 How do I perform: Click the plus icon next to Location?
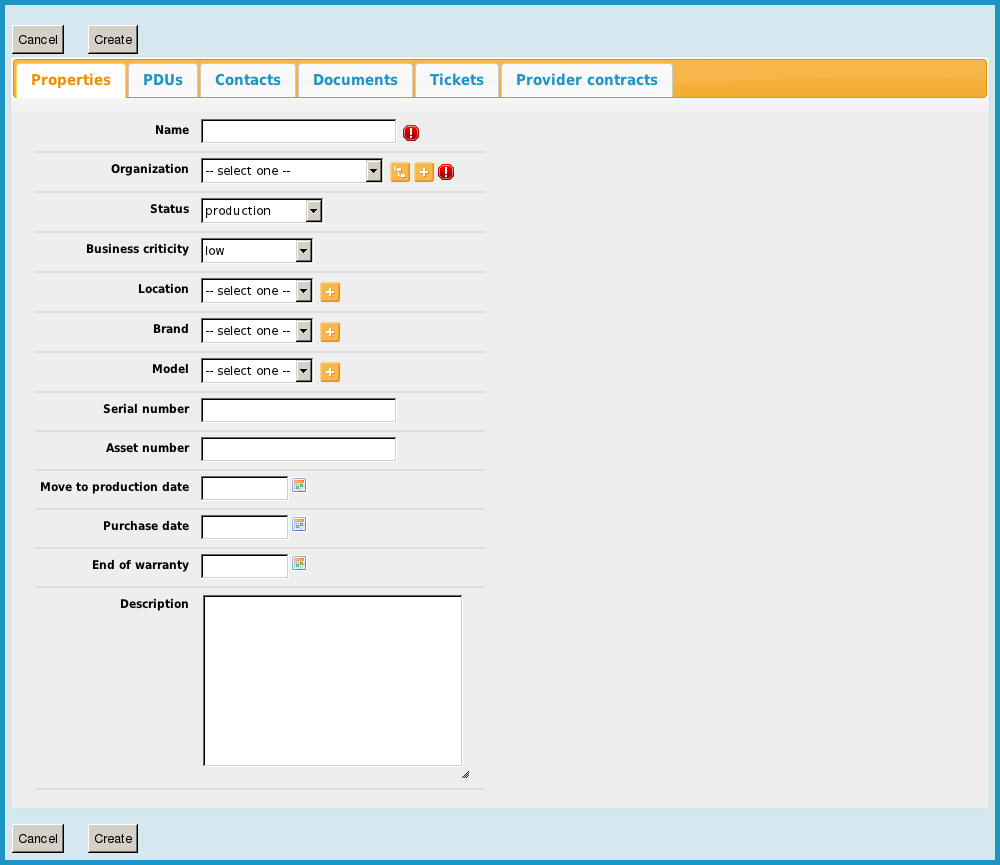tap(330, 292)
